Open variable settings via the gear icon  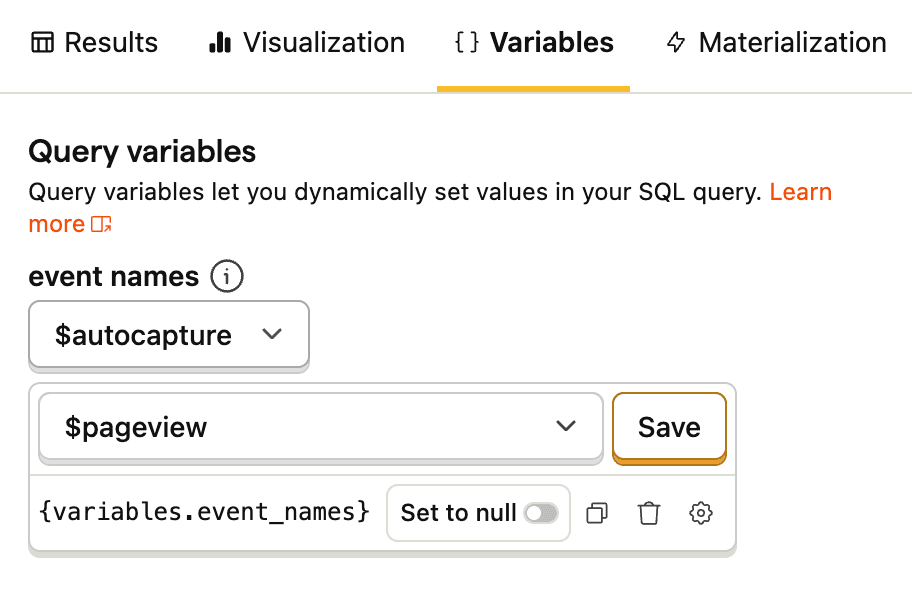pos(701,513)
